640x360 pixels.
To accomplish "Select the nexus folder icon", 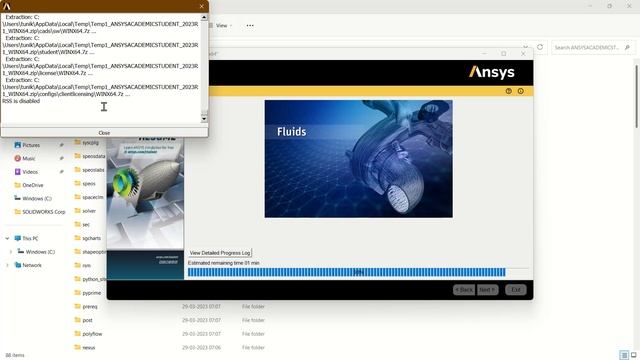I will pyautogui.click(x=78, y=347).
